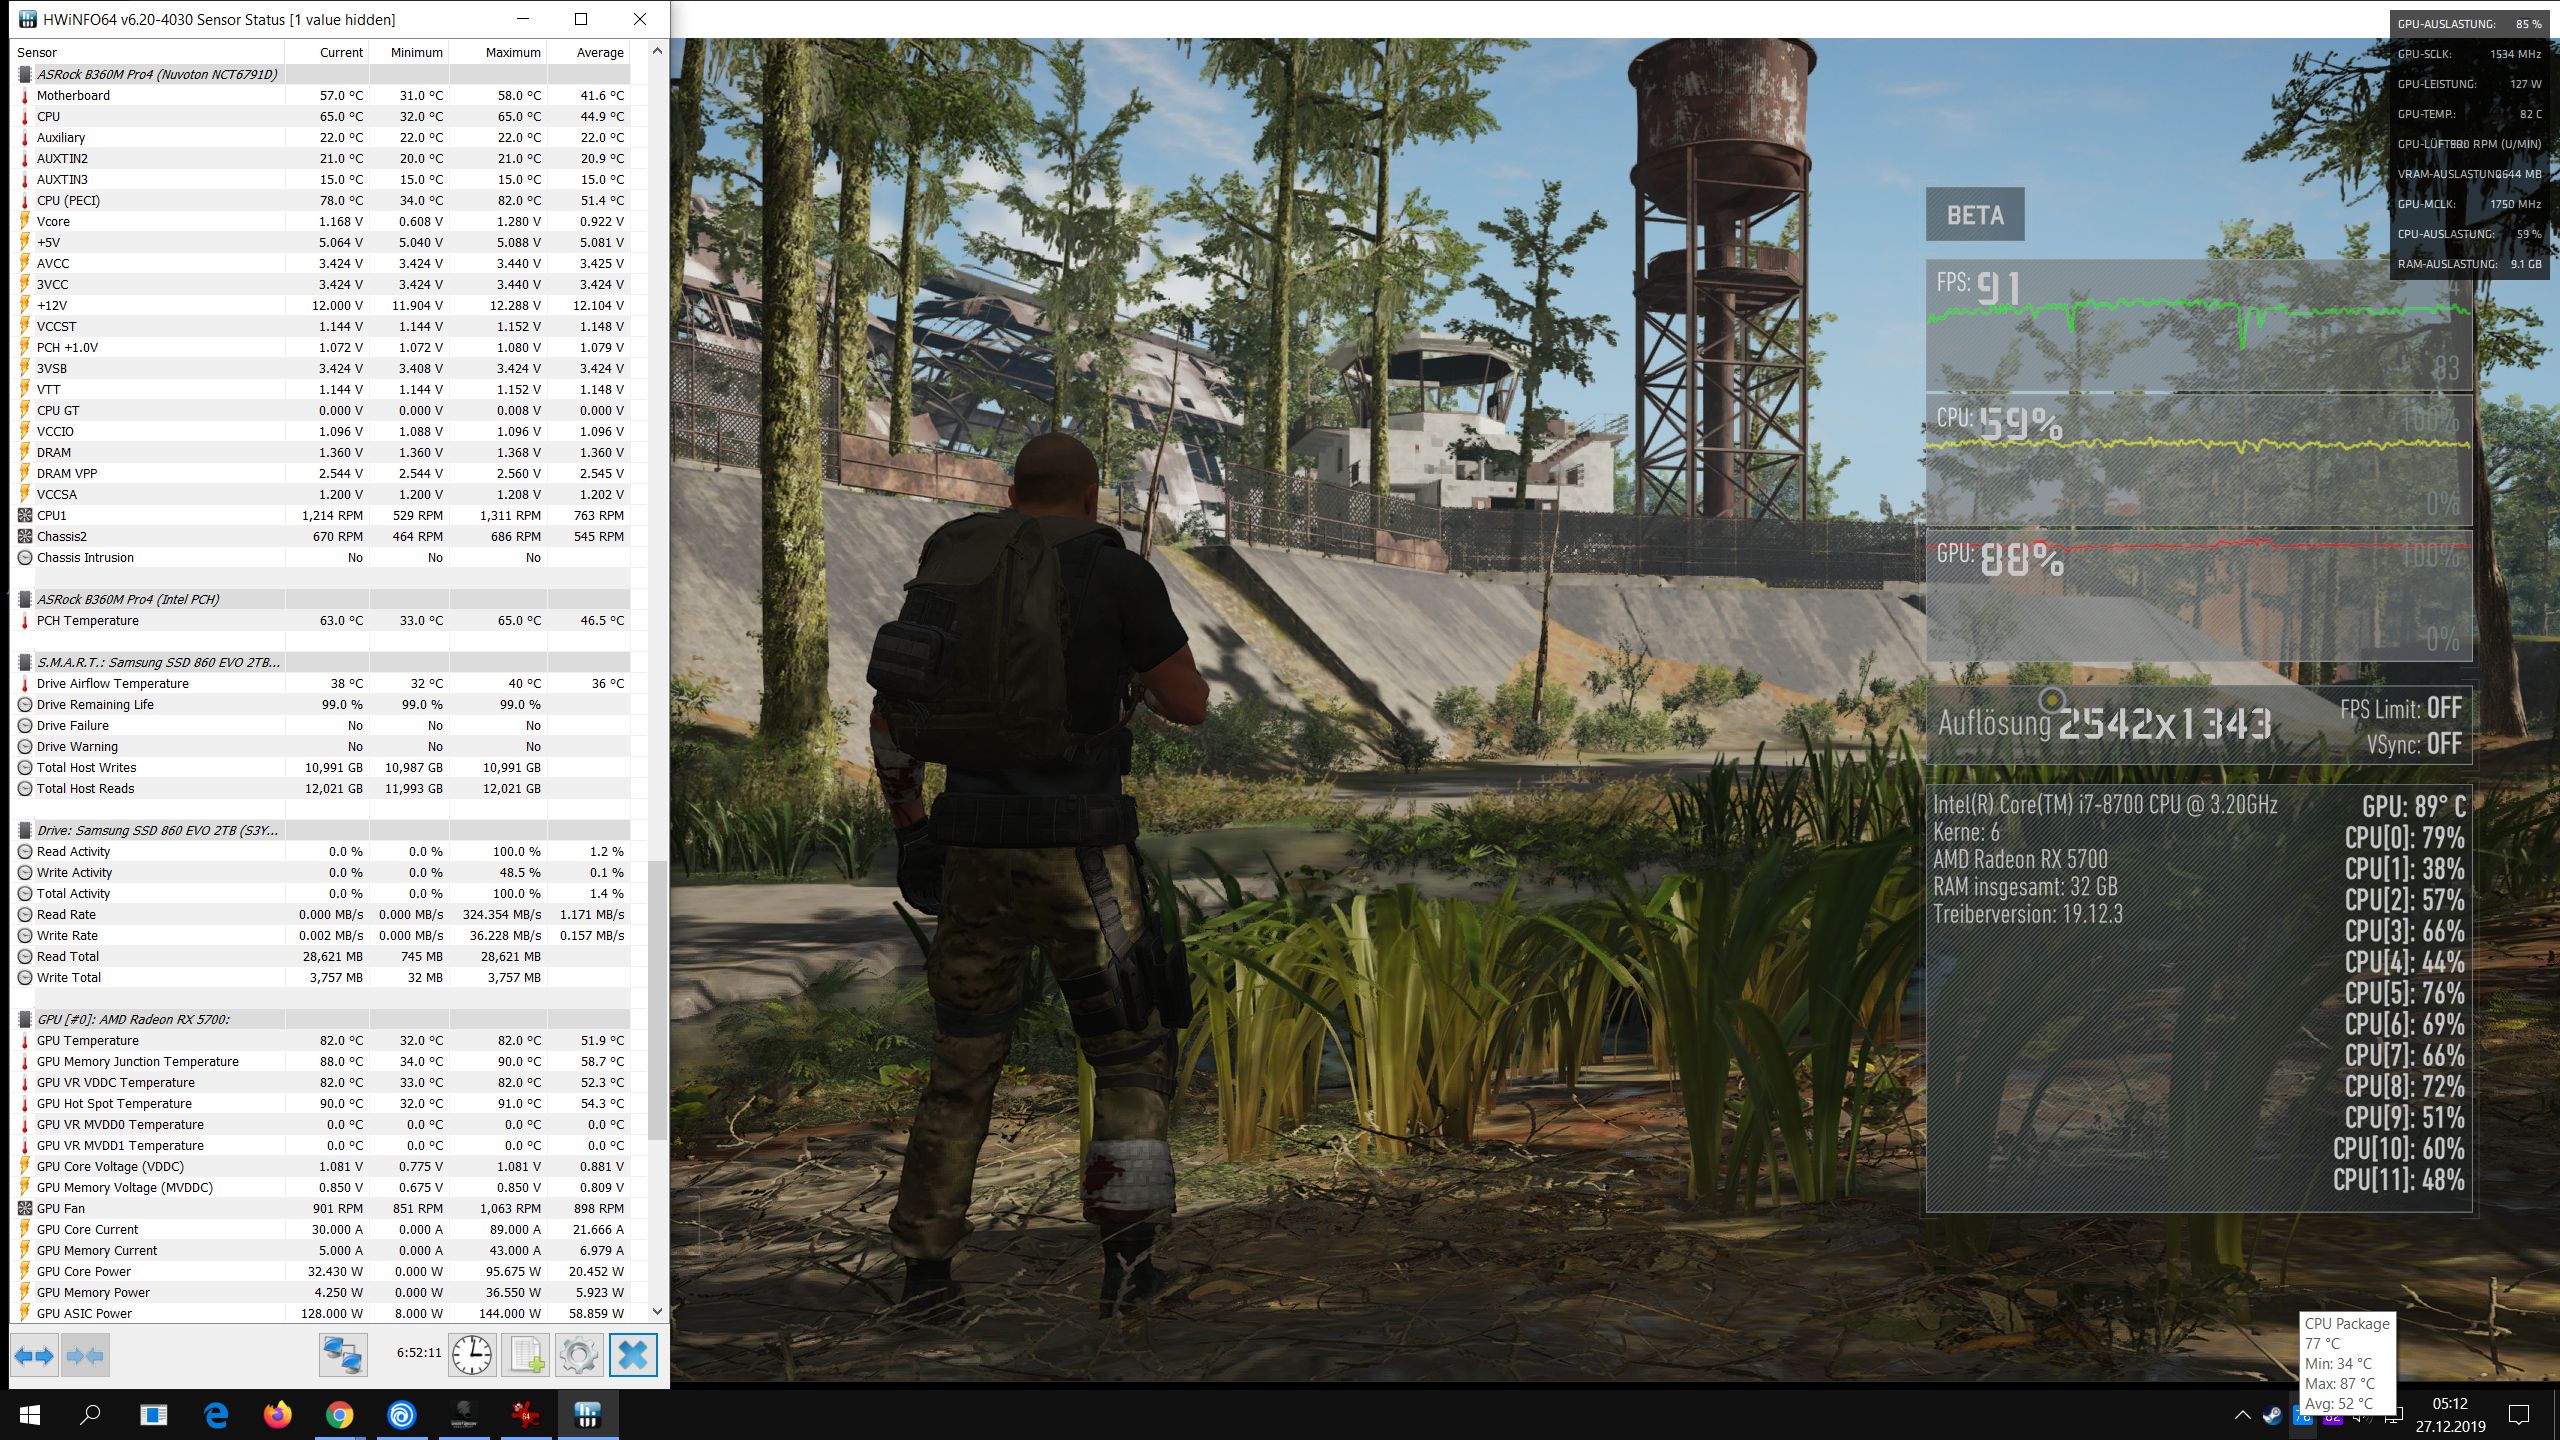2560x1440 pixels.
Task: Open the Windows Start menu
Action: pos(30,1415)
